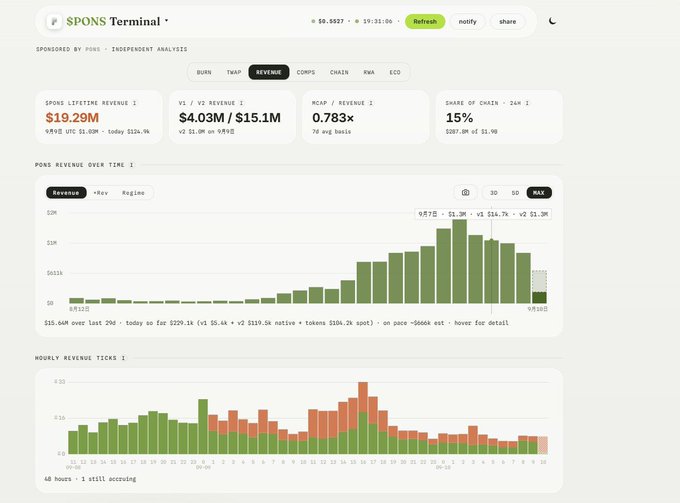The image size is (680, 503).
Task: Click the 0.783× MCAP ratio value
Action: coord(333,118)
